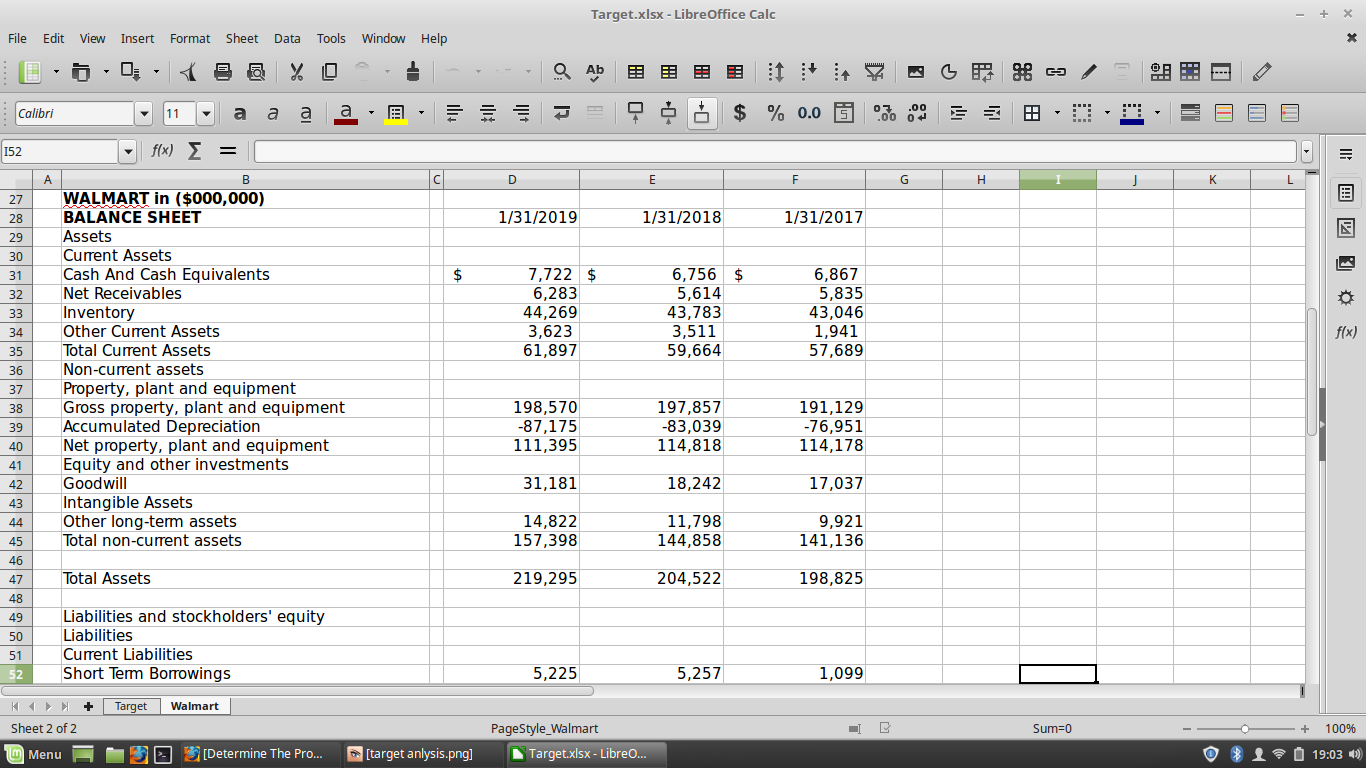Click the Sum=0 status bar field
The width and height of the screenshot is (1366, 768).
(x=1052, y=728)
